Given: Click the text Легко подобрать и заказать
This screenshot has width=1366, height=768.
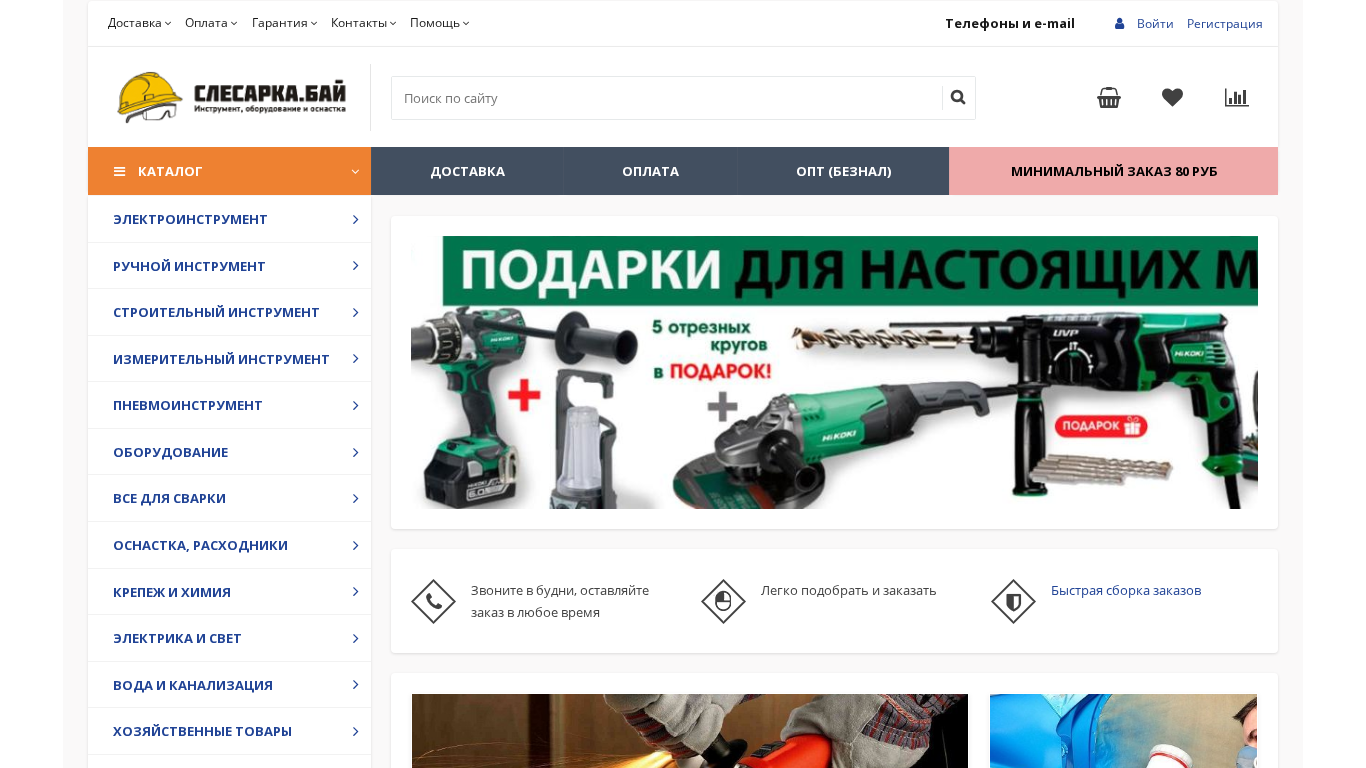Looking at the screenshot, I should click(x=849, y=590).
